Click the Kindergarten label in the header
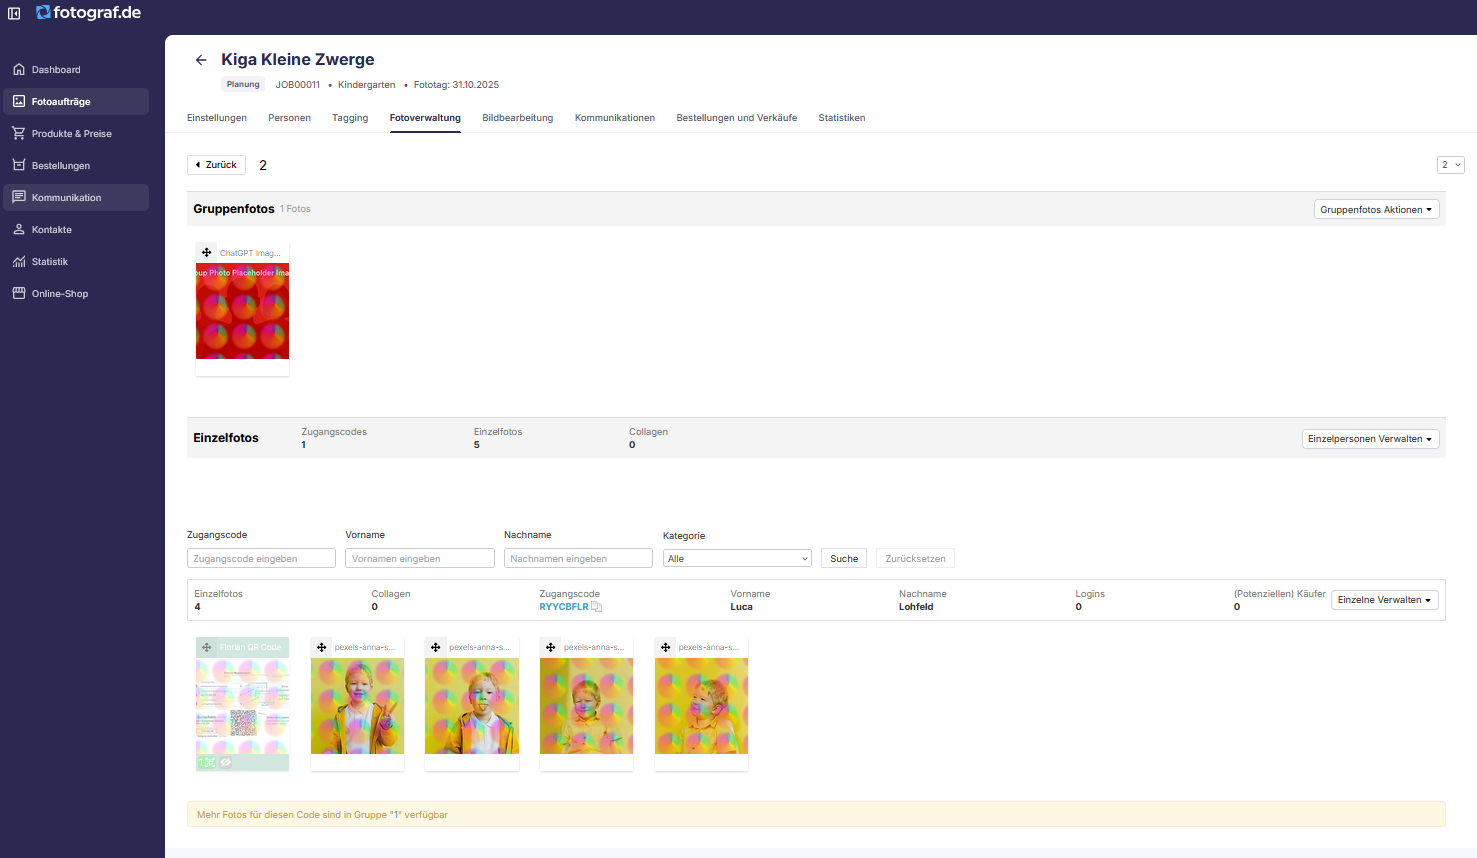Viewport: 1477px width, 858px height. pos(367,85)
